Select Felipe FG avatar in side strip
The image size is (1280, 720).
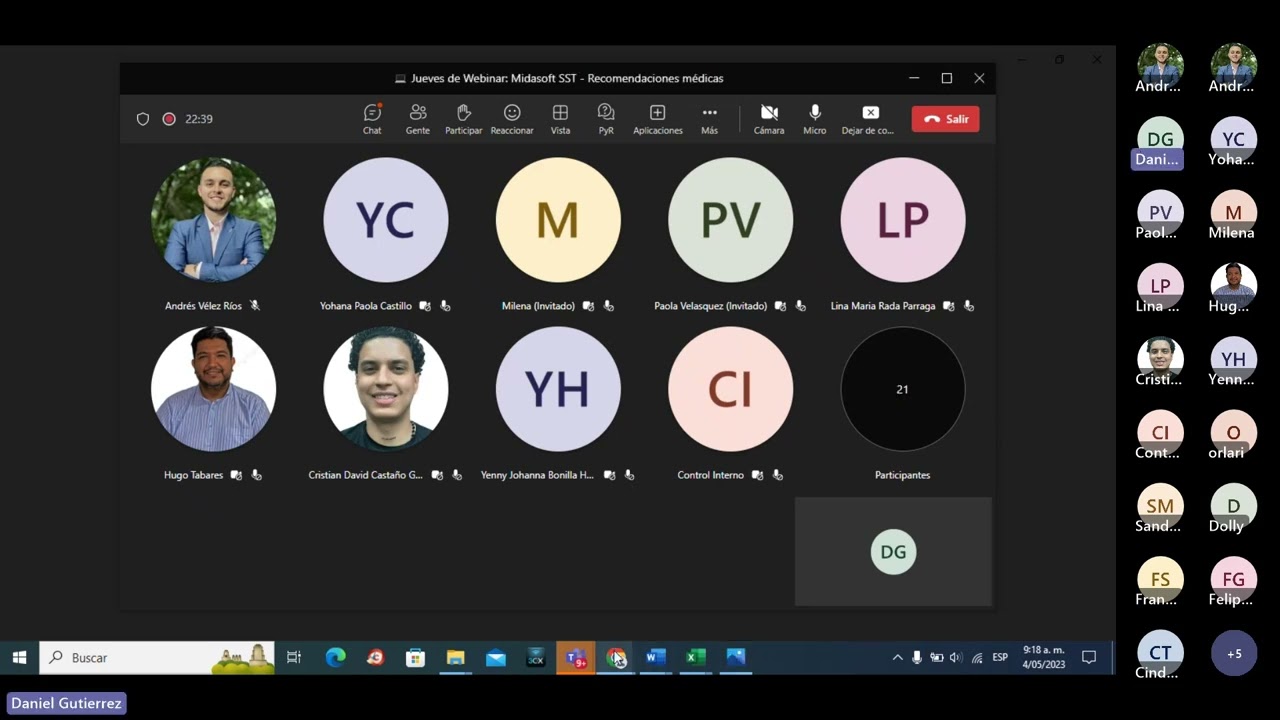[x=1234, y=582]
